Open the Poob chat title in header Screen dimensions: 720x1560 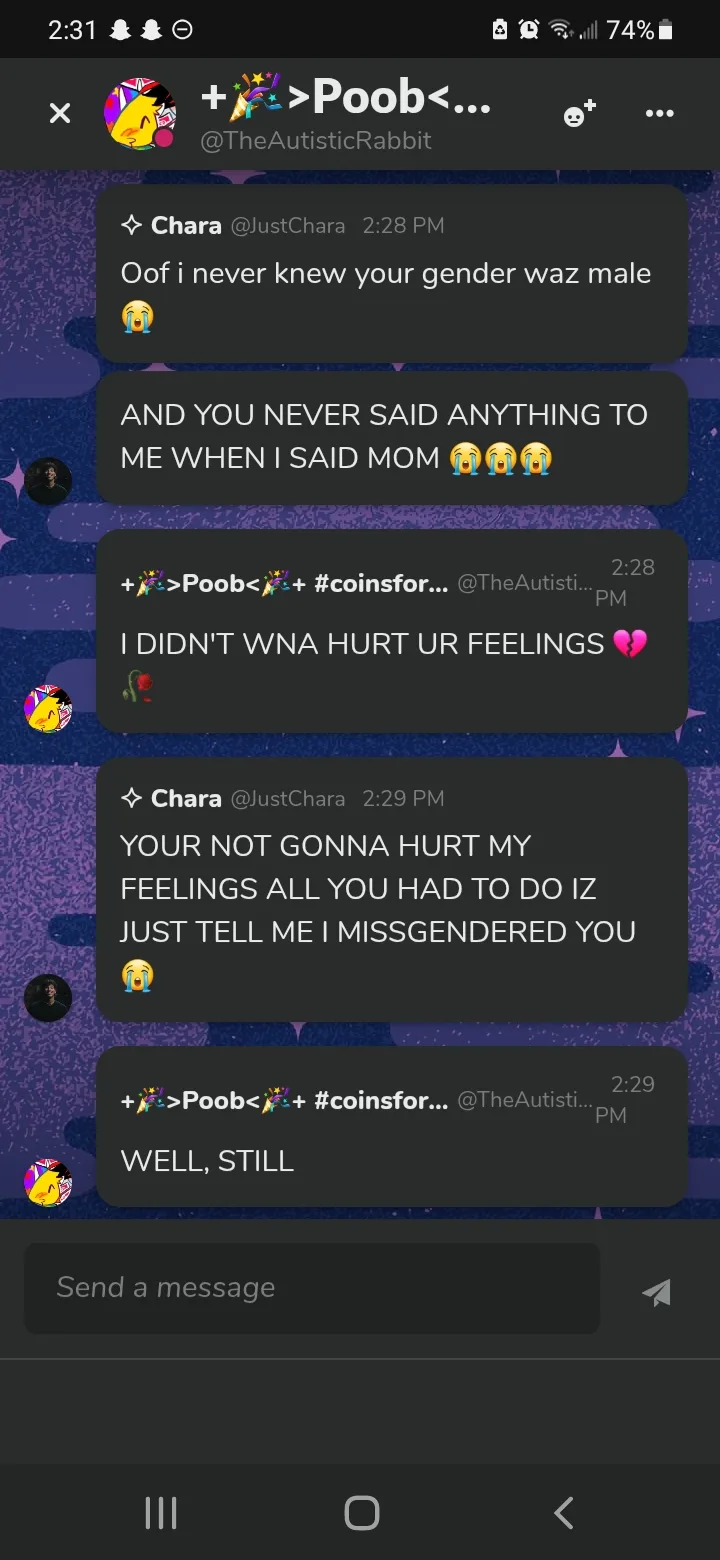[346, 97]
